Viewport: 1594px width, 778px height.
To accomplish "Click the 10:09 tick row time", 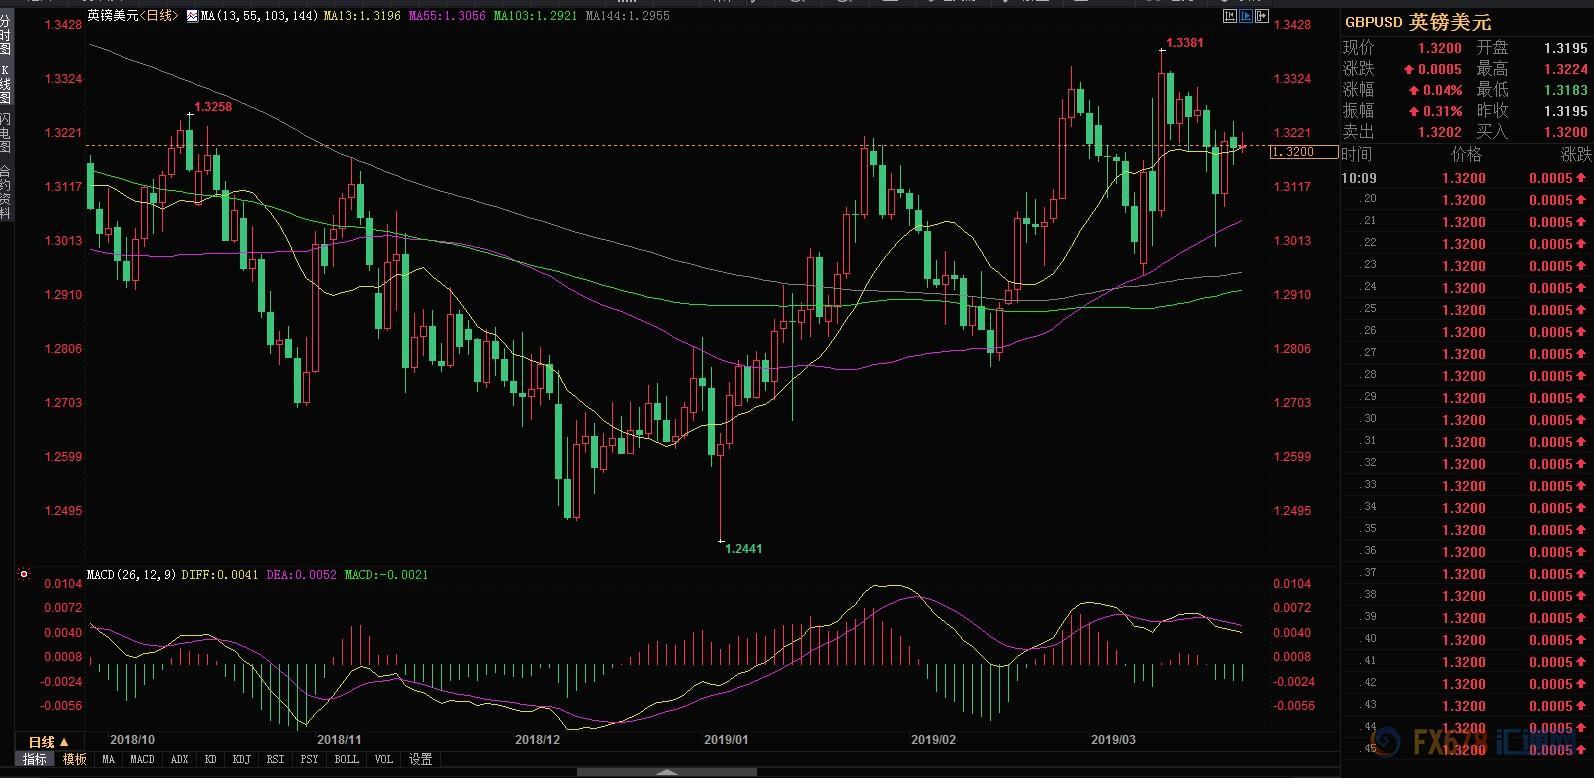I will coord(1359,178).
